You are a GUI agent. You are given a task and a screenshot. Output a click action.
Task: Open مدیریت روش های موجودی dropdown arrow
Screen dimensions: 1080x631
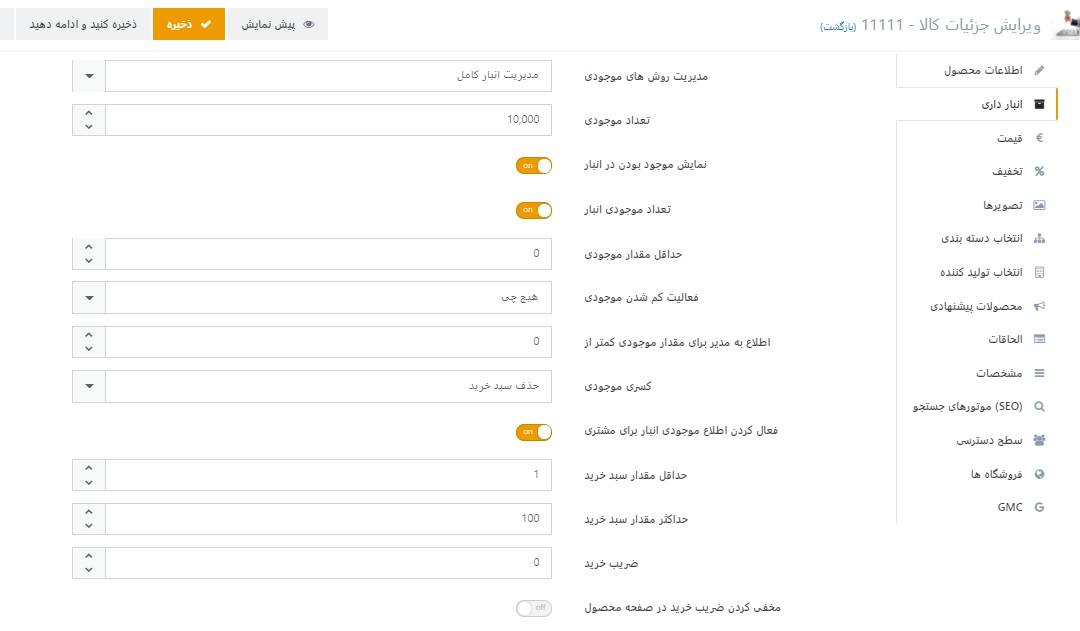89,76
